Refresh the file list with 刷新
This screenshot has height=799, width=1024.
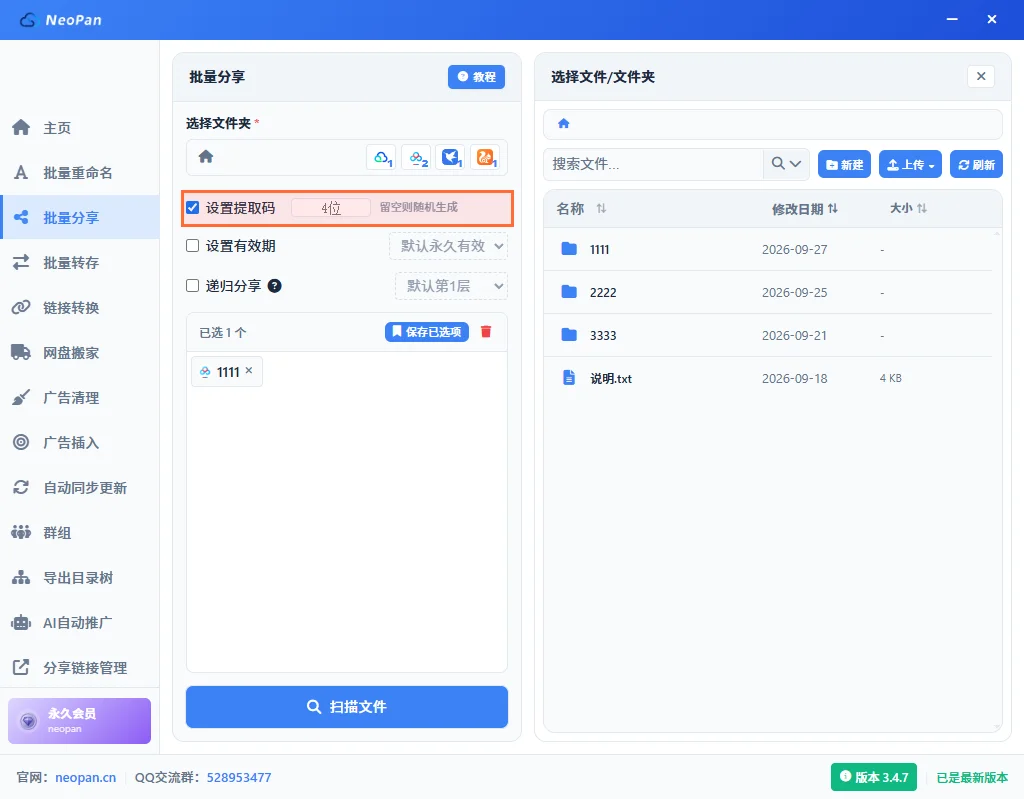(x=976, y=165)
